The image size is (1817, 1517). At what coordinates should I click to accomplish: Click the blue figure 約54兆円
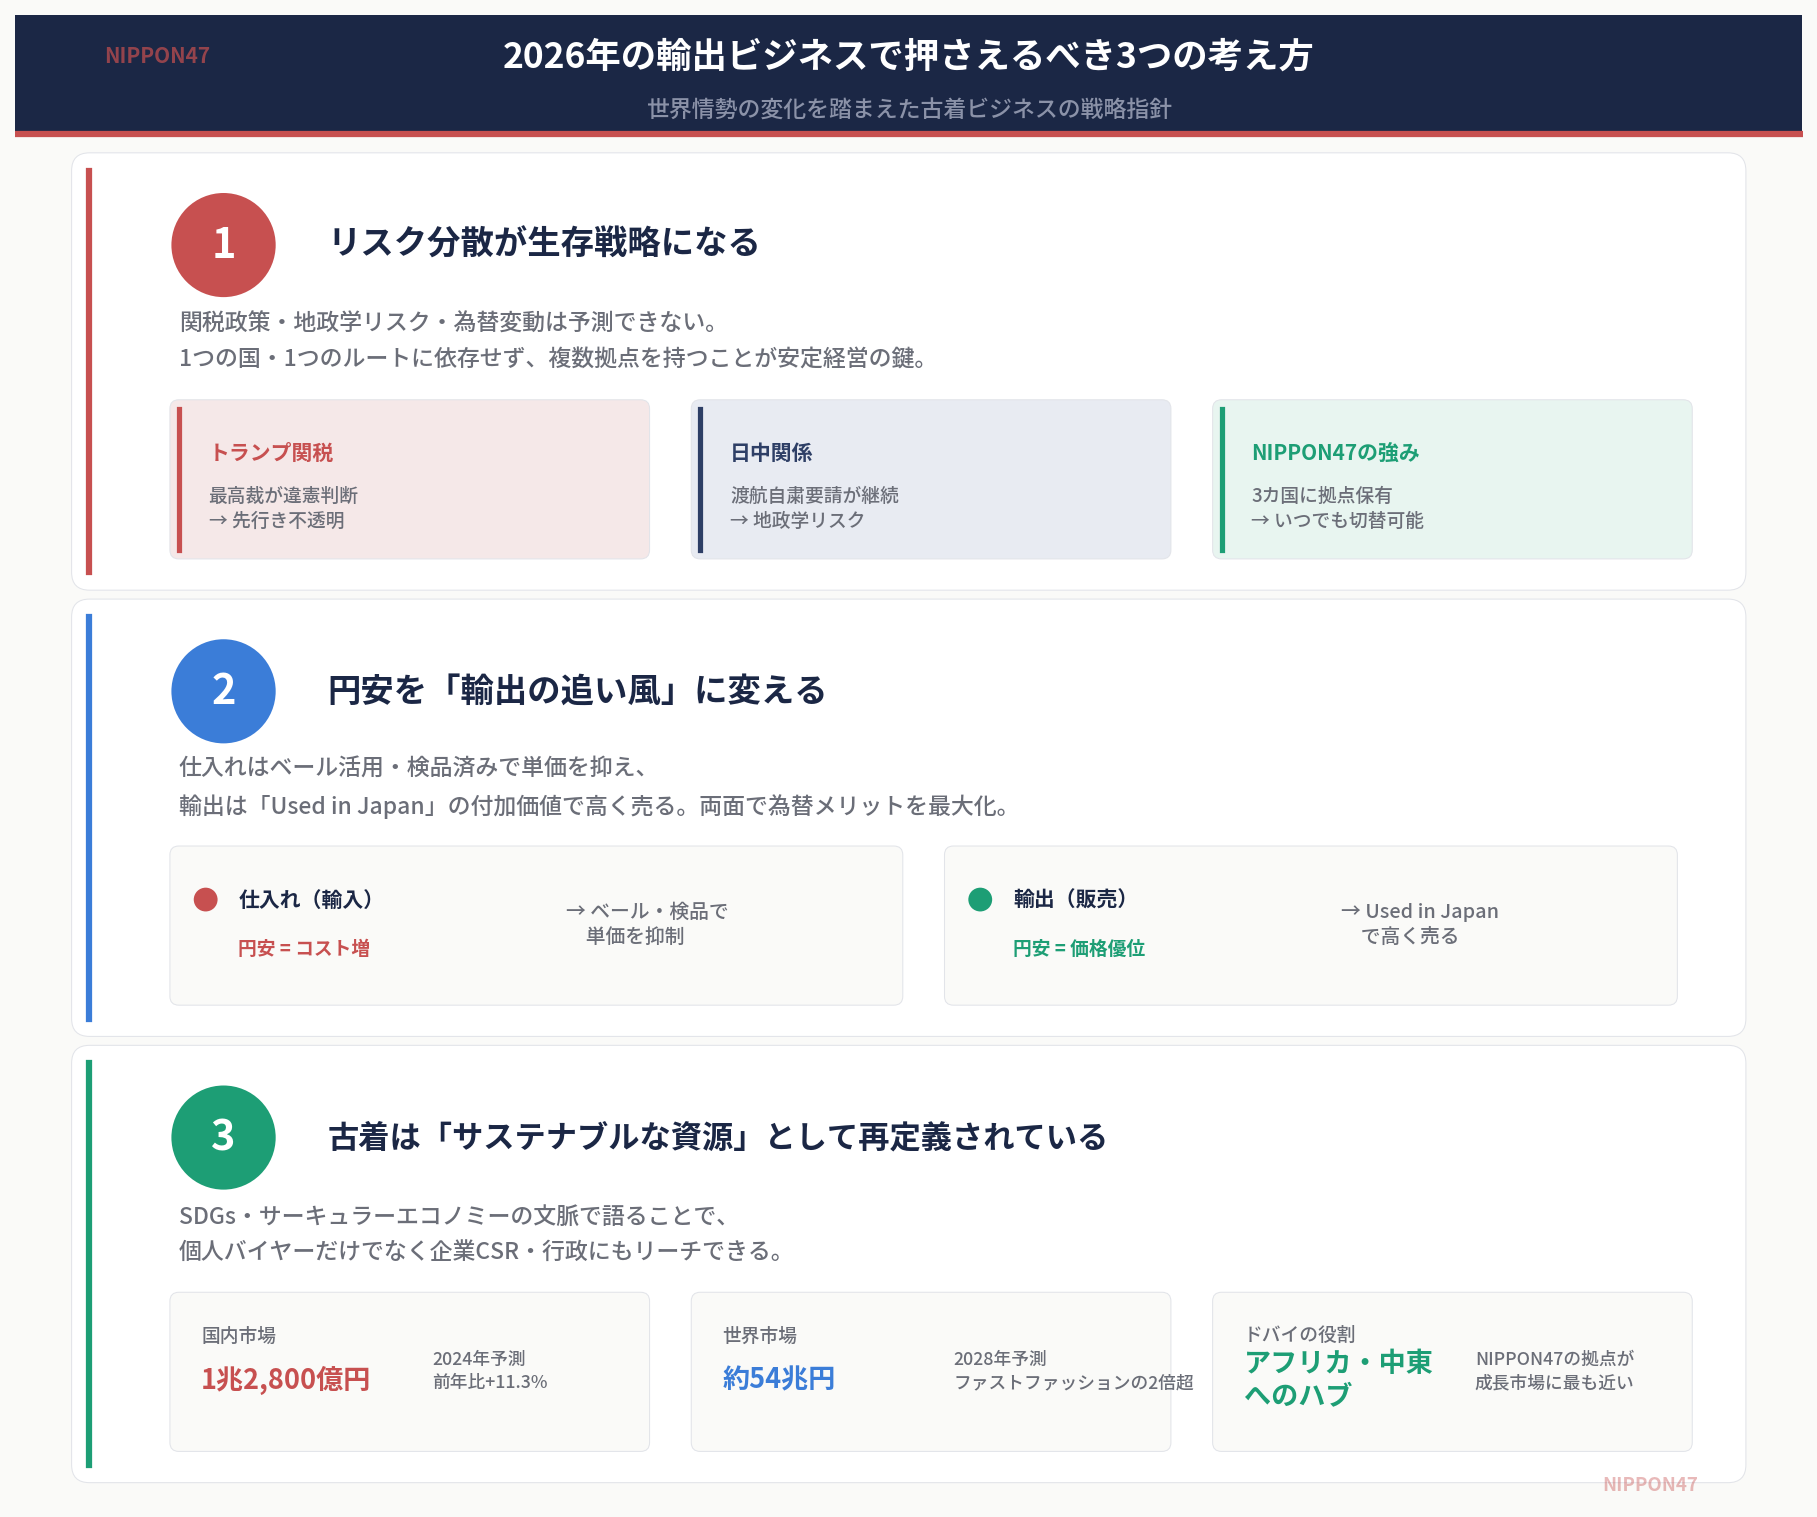coord(779,1379)
